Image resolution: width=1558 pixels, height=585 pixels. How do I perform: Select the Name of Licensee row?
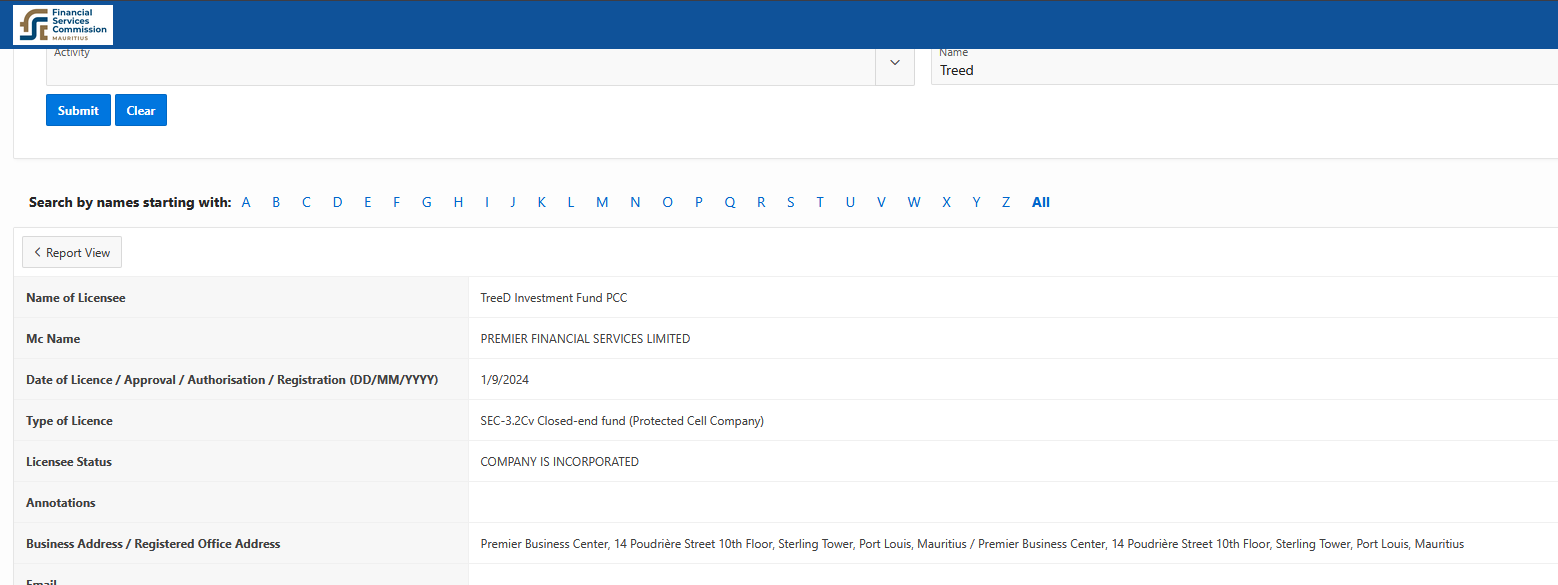coord(75,297)
